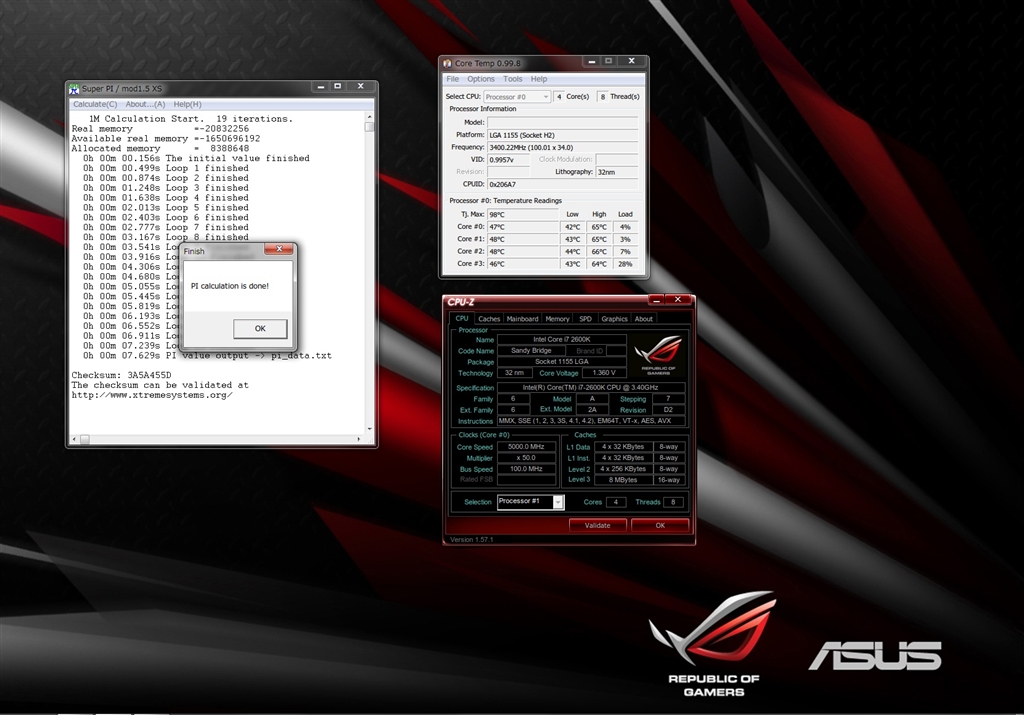1024x715 pixels.
Task: Click the 'Loop 1 finished' line in Super PI
Action: pos(166,168)
